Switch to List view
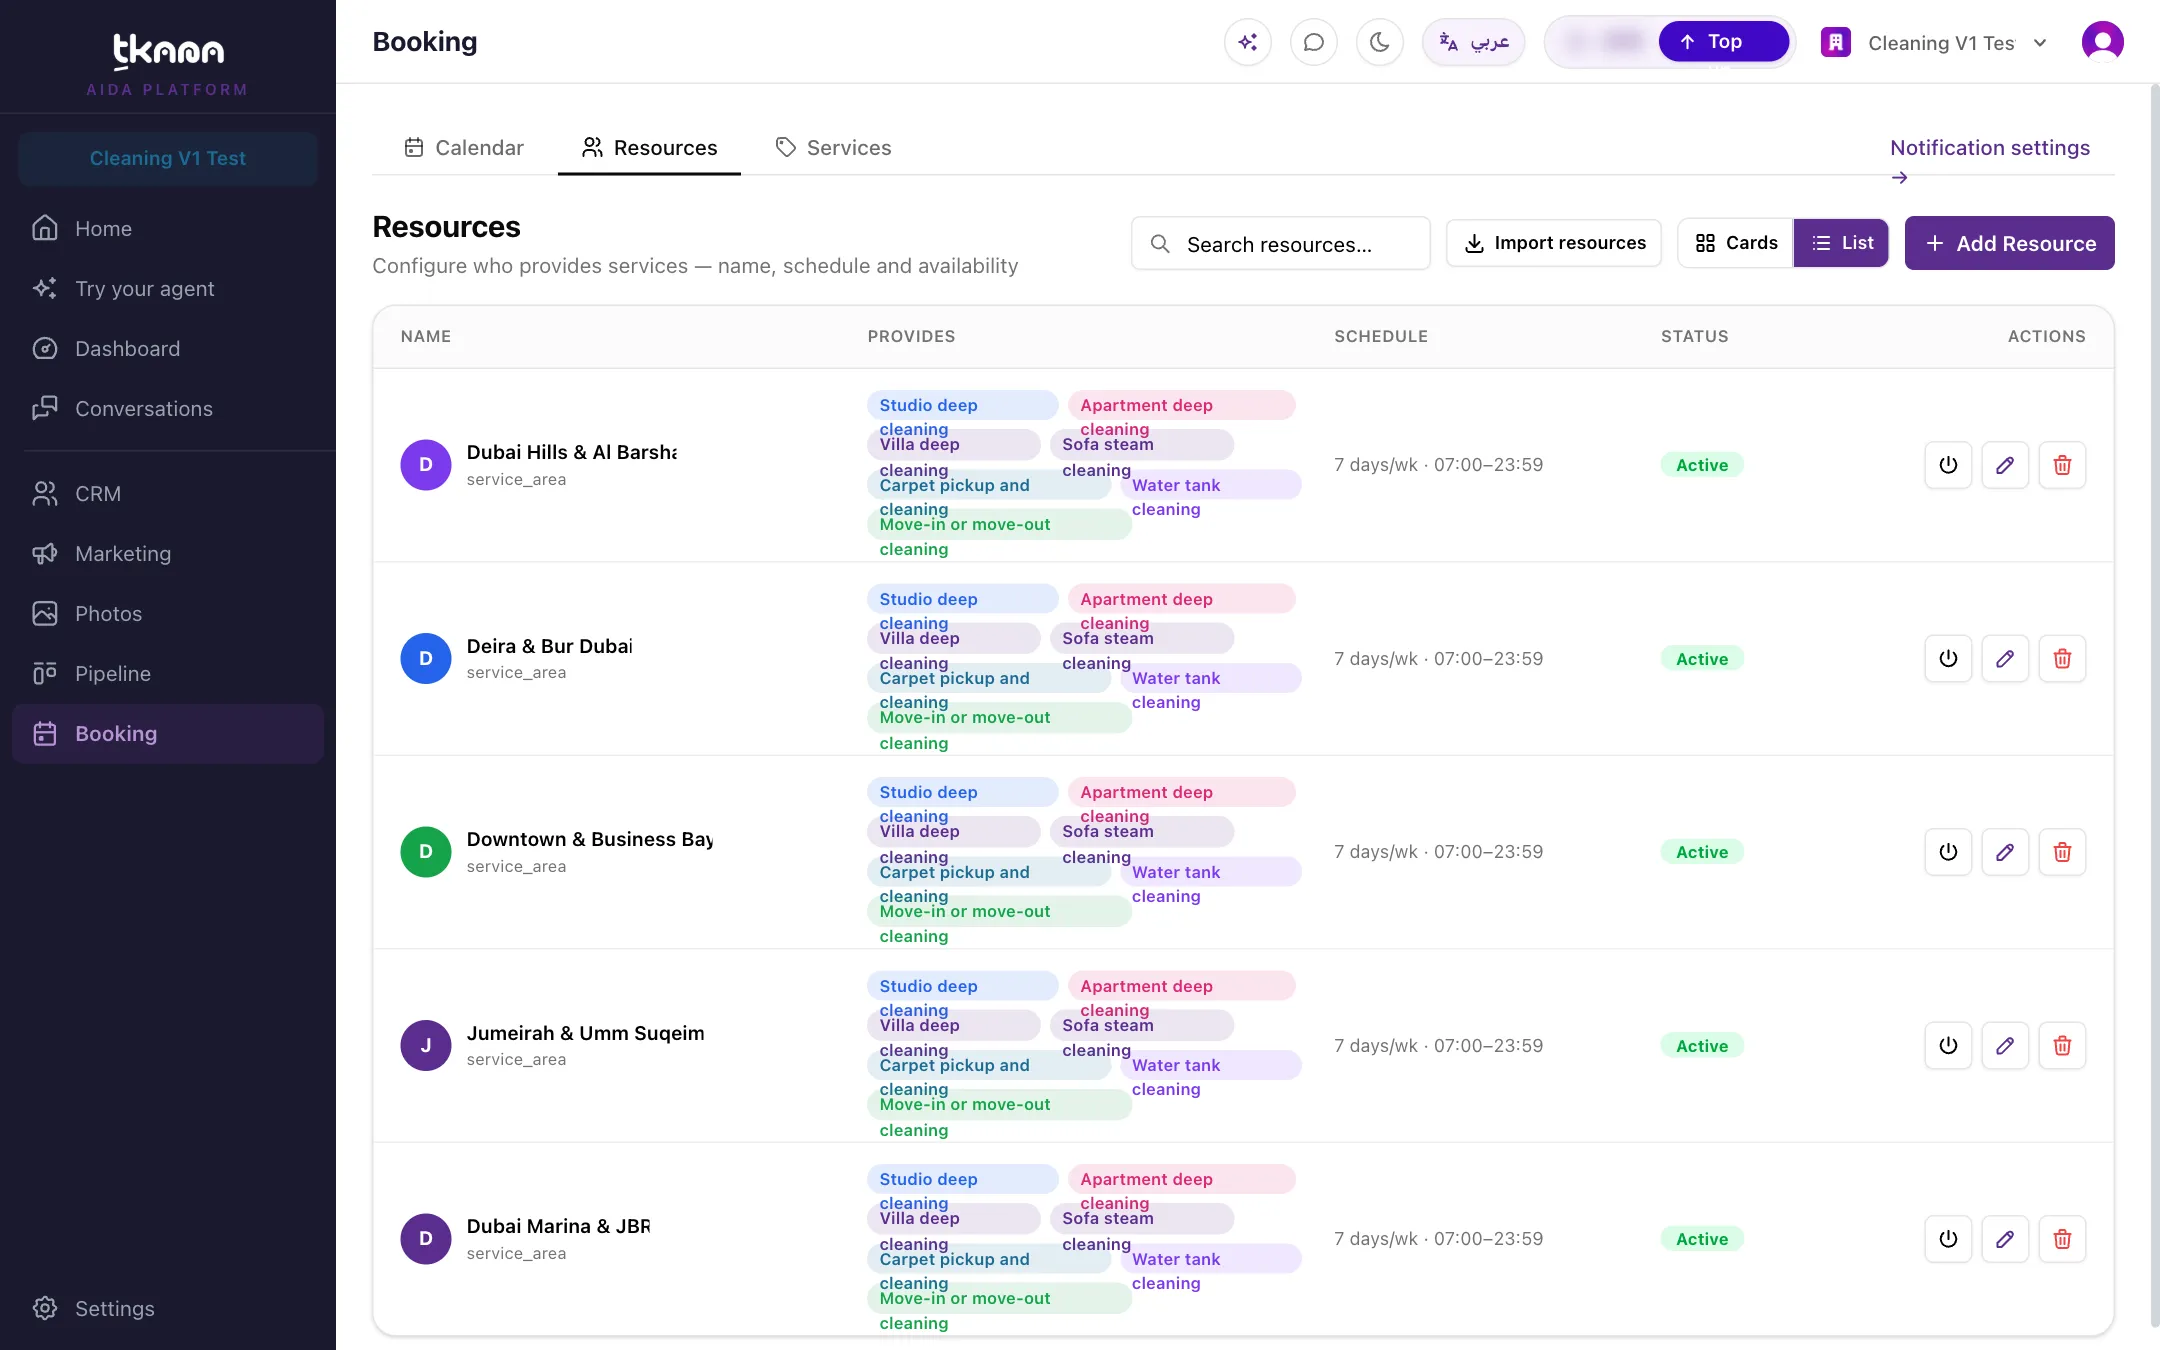Screen dimensions: 2160x1350 1841,243
